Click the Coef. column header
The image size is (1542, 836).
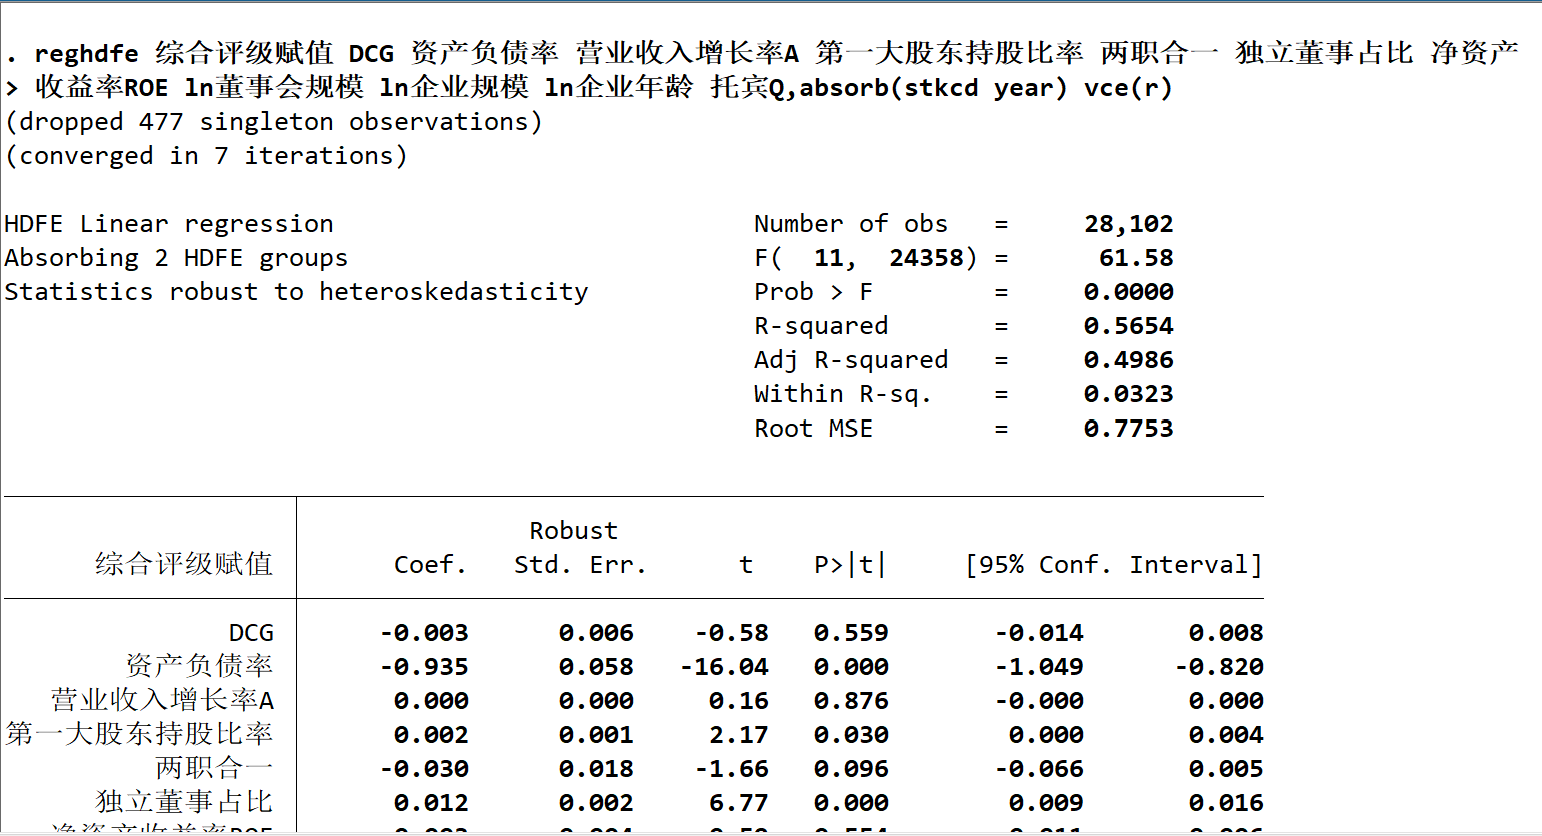(x=430, y=565)
